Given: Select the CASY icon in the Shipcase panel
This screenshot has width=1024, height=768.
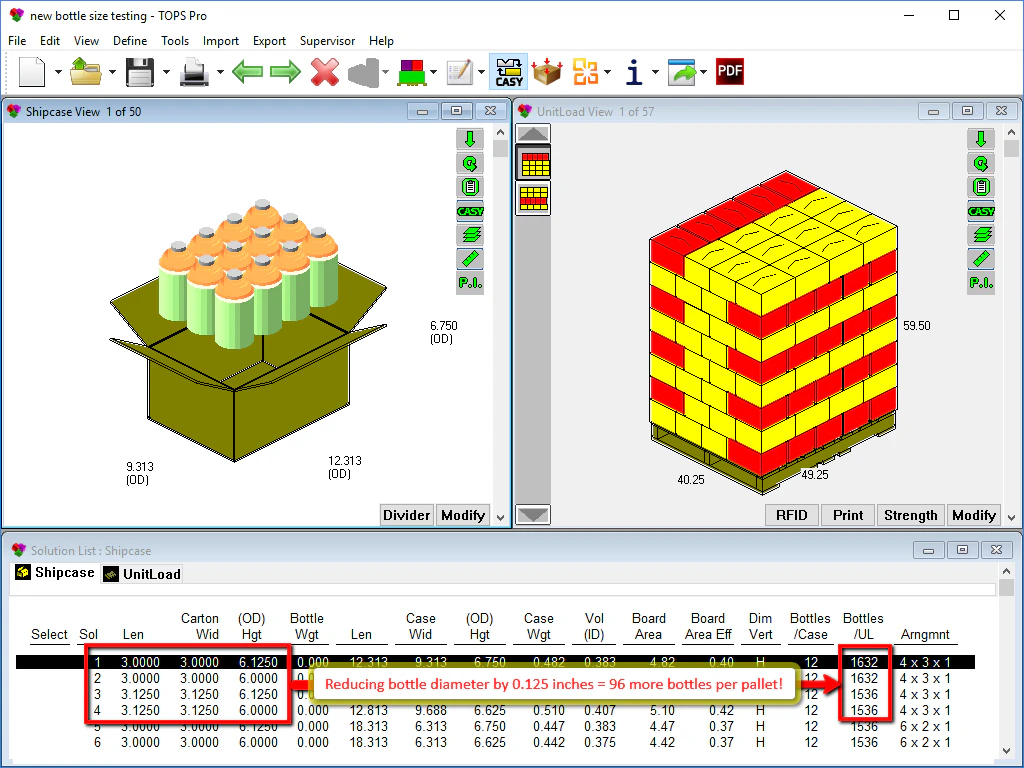Looking at the screenshot, I should [470, 211].
